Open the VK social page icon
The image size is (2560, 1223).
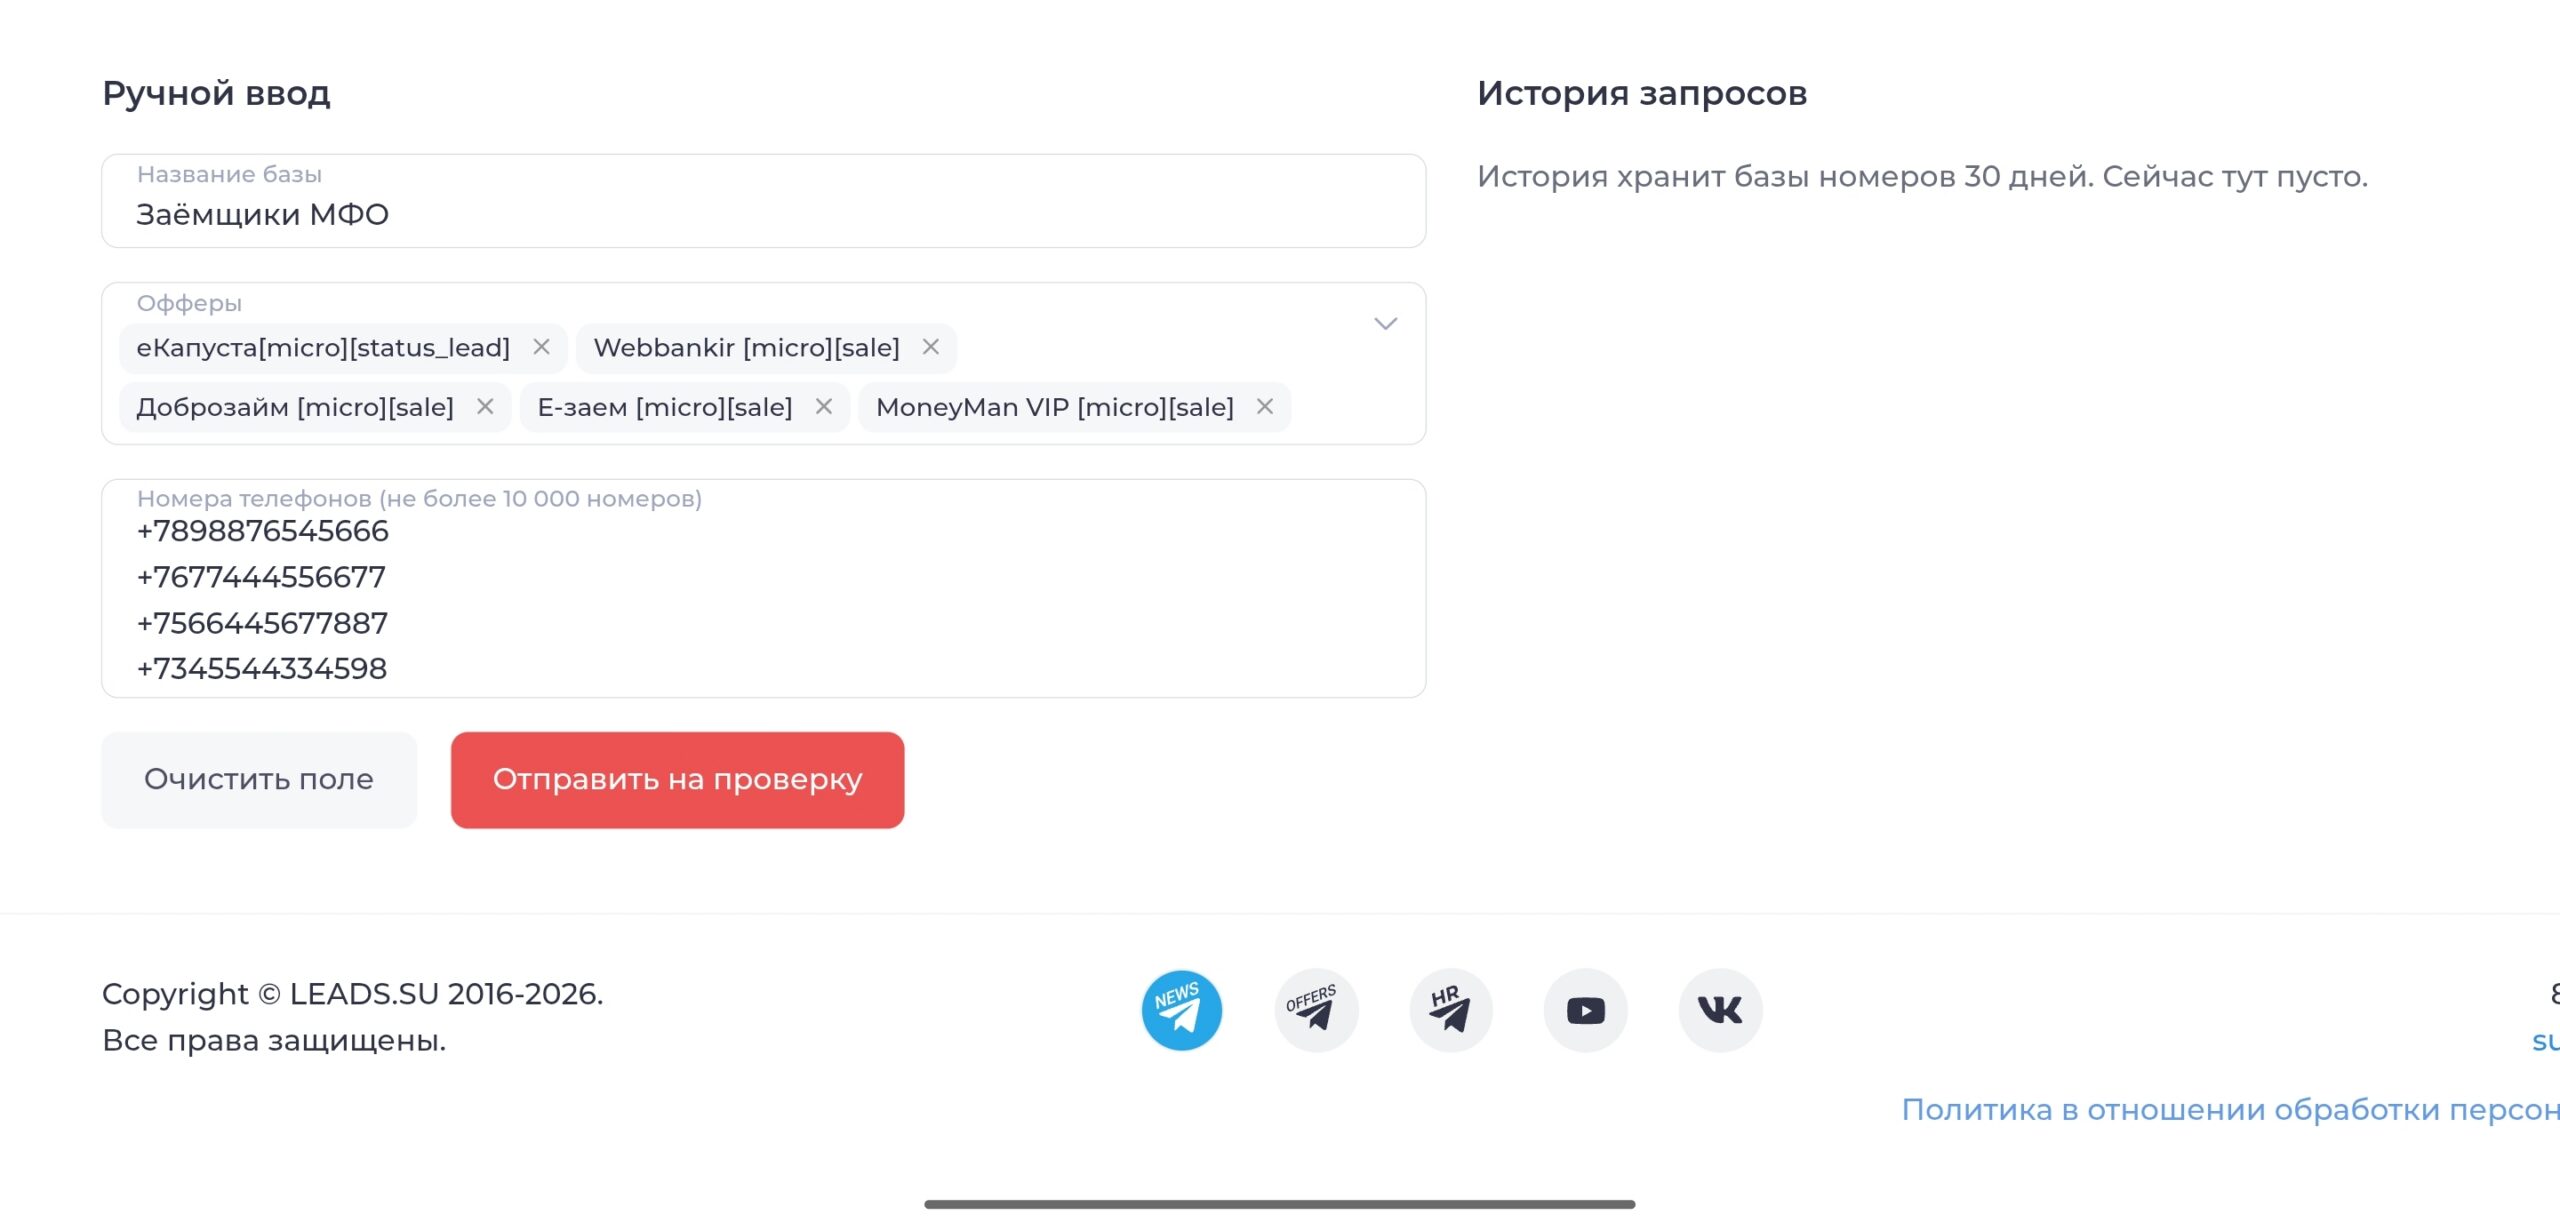coord(1720,1010)
